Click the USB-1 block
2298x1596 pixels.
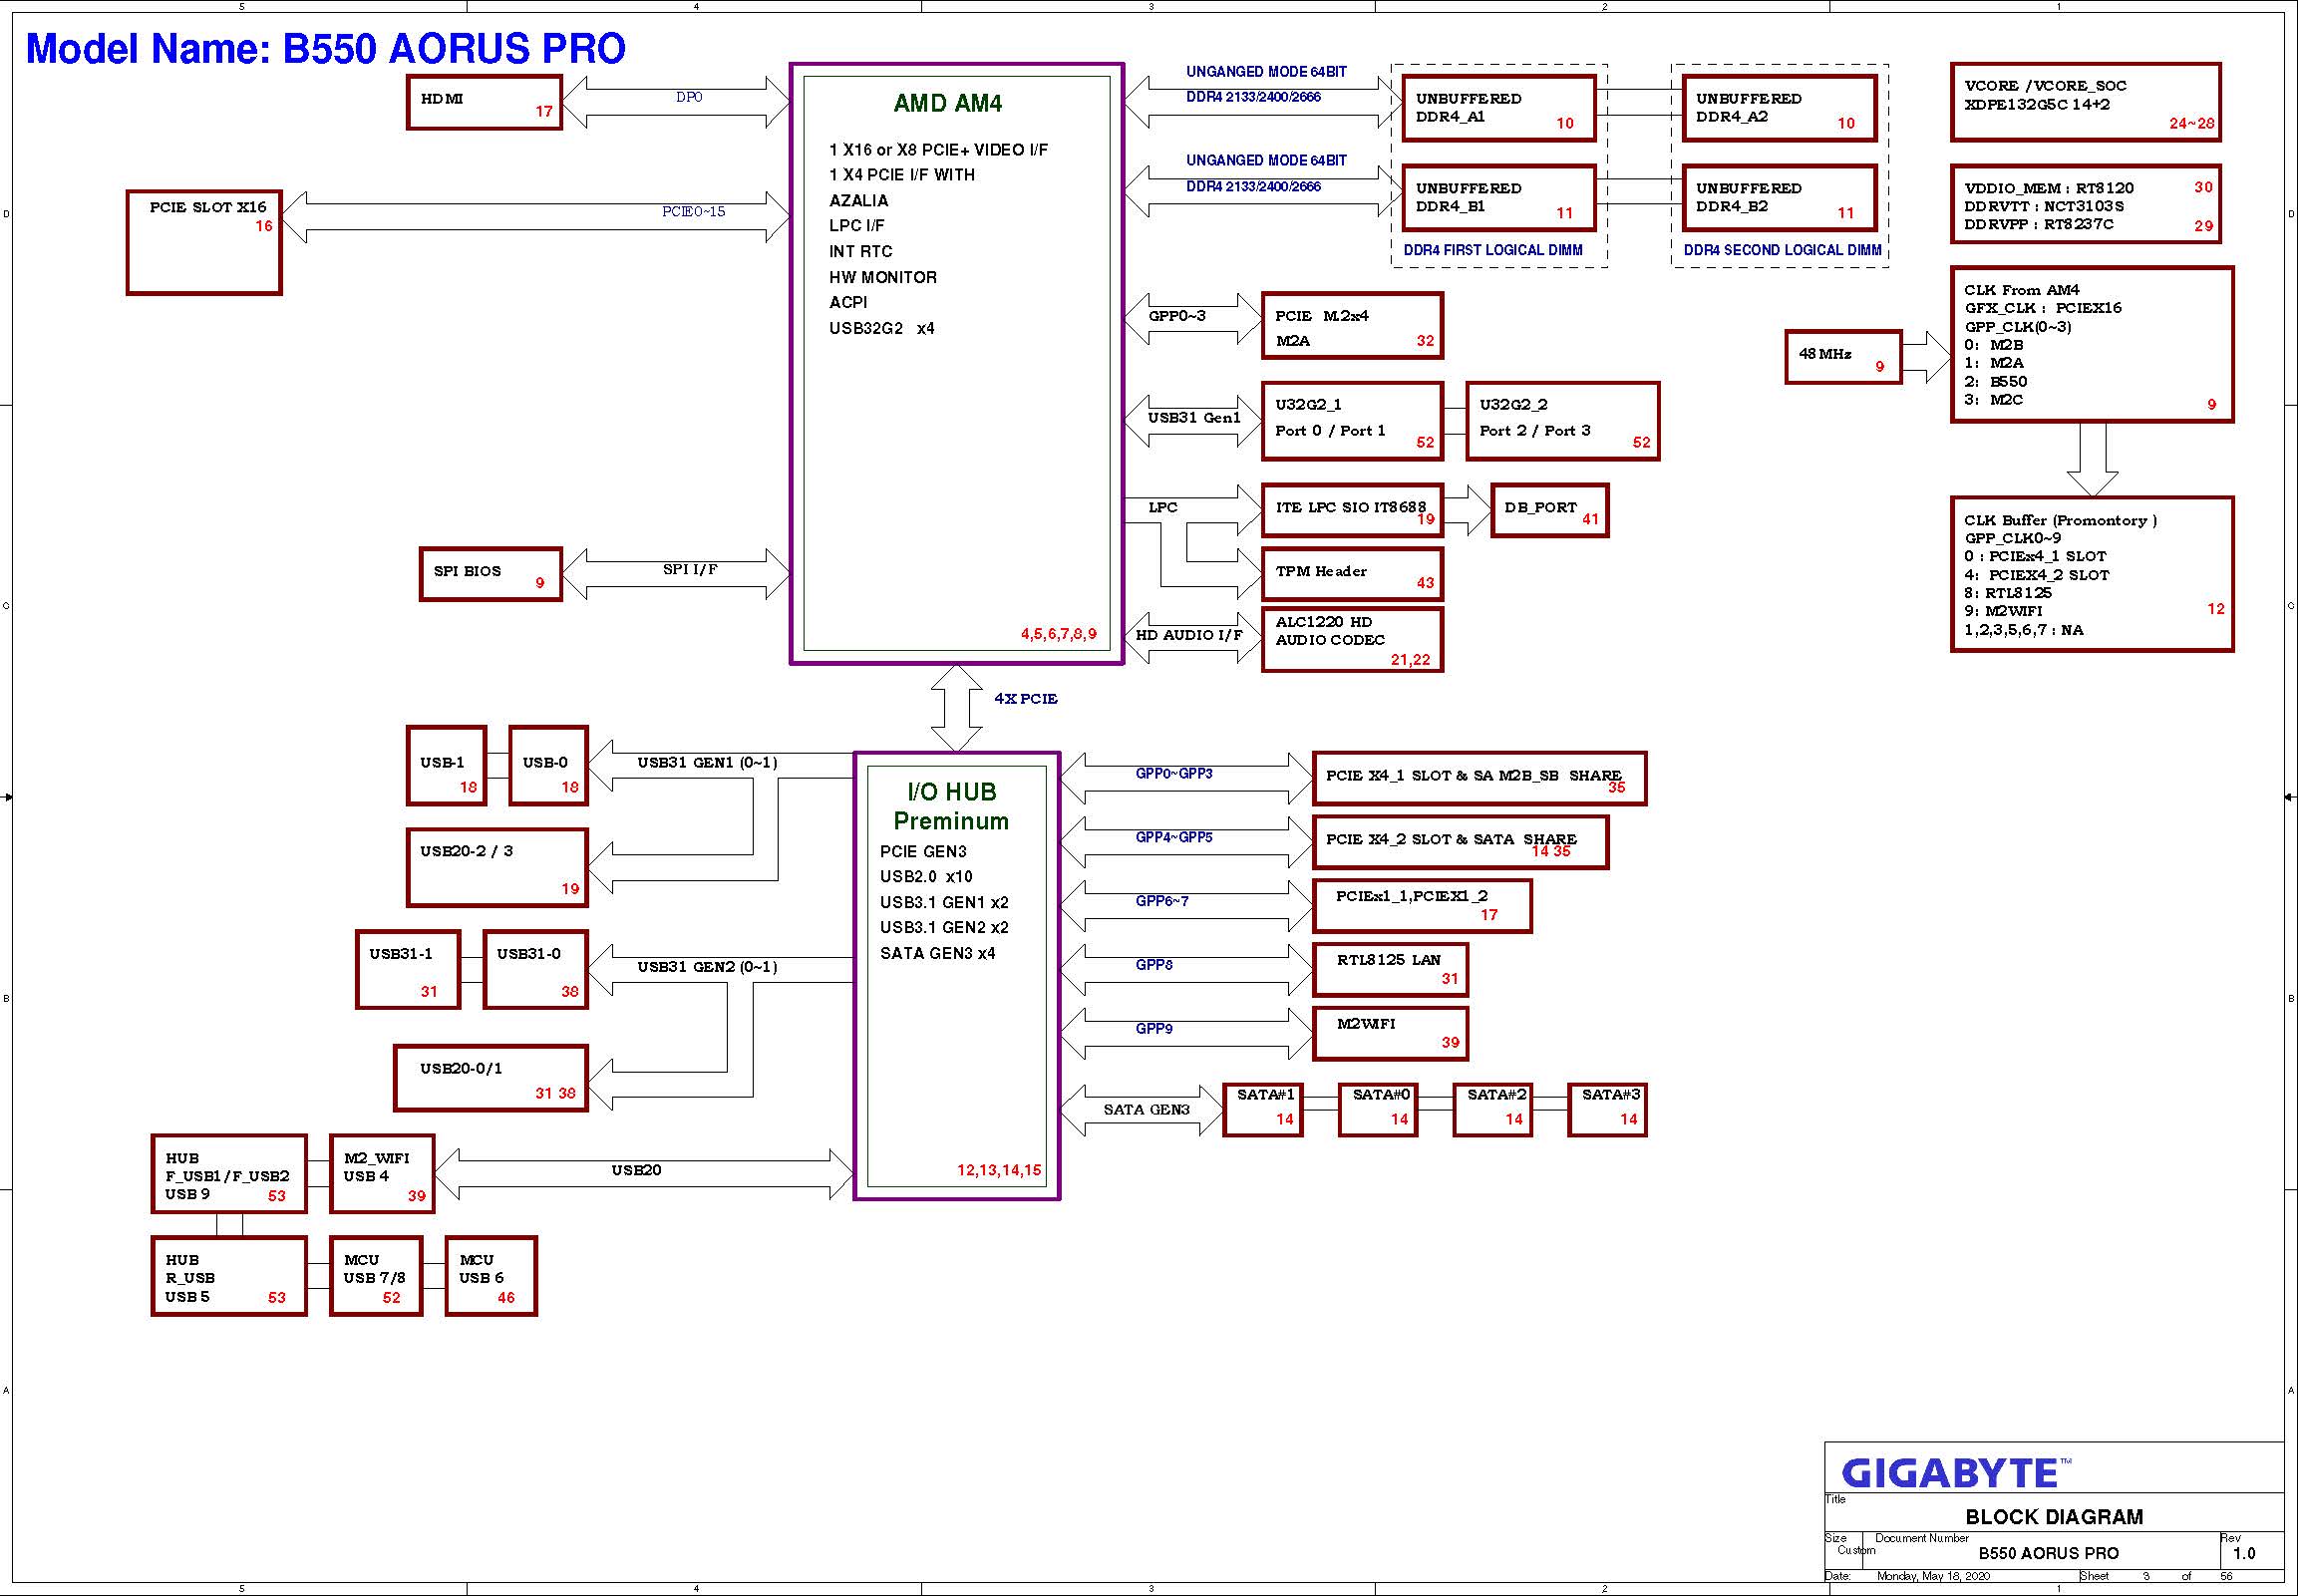click(447, 766)
